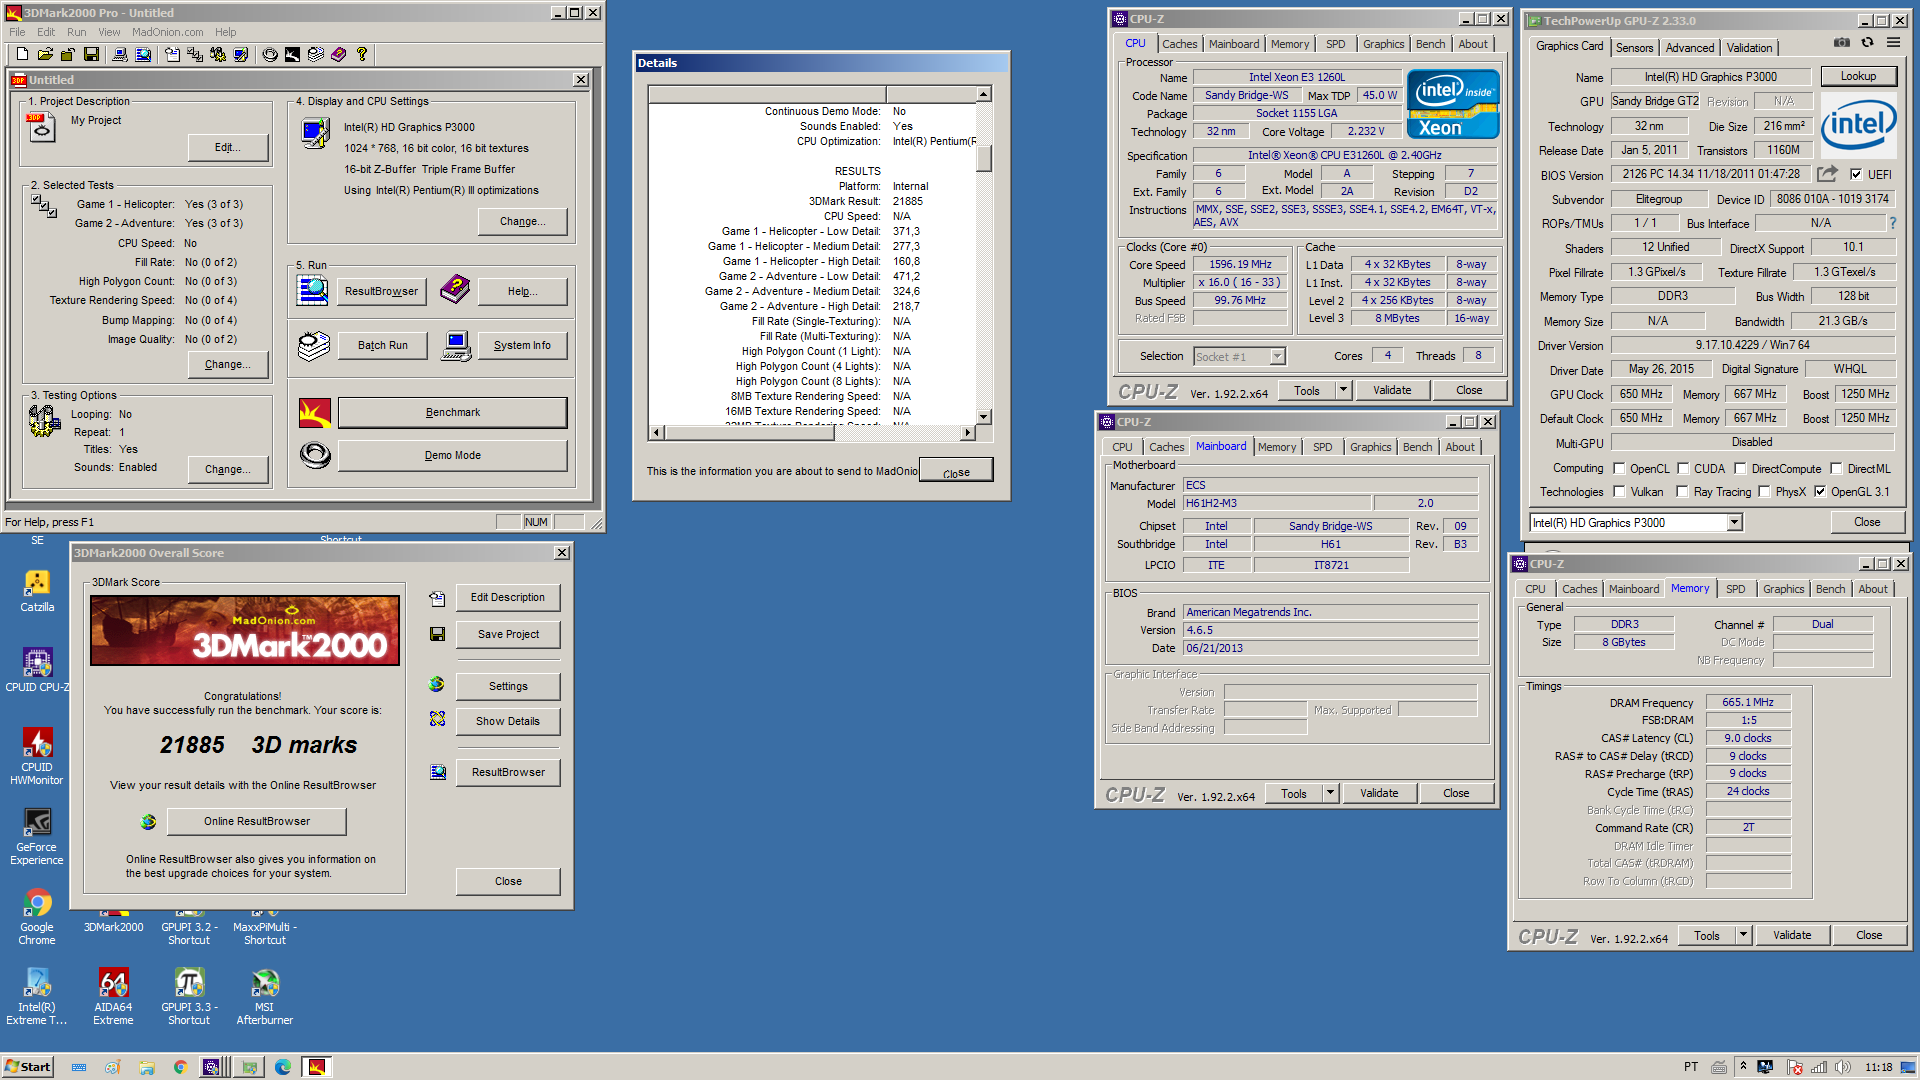Toggle the OpenGL 3.1 checkbox

[x=1820, y=491]
